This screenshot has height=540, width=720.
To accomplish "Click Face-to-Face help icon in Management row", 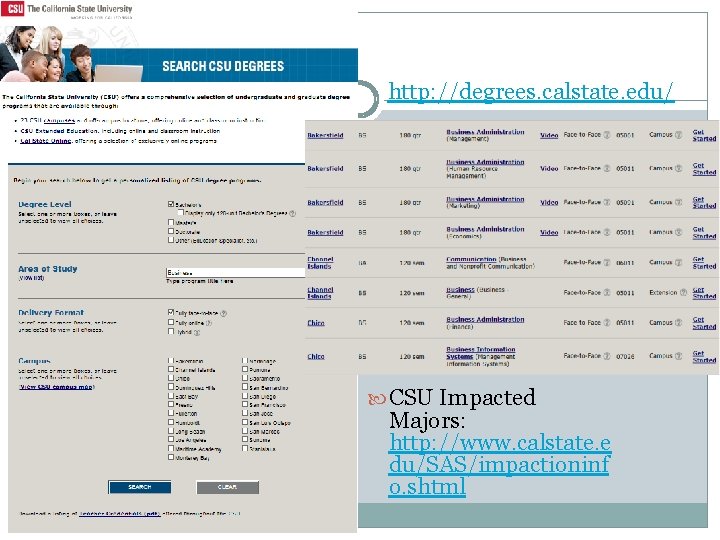I will 607,135.
